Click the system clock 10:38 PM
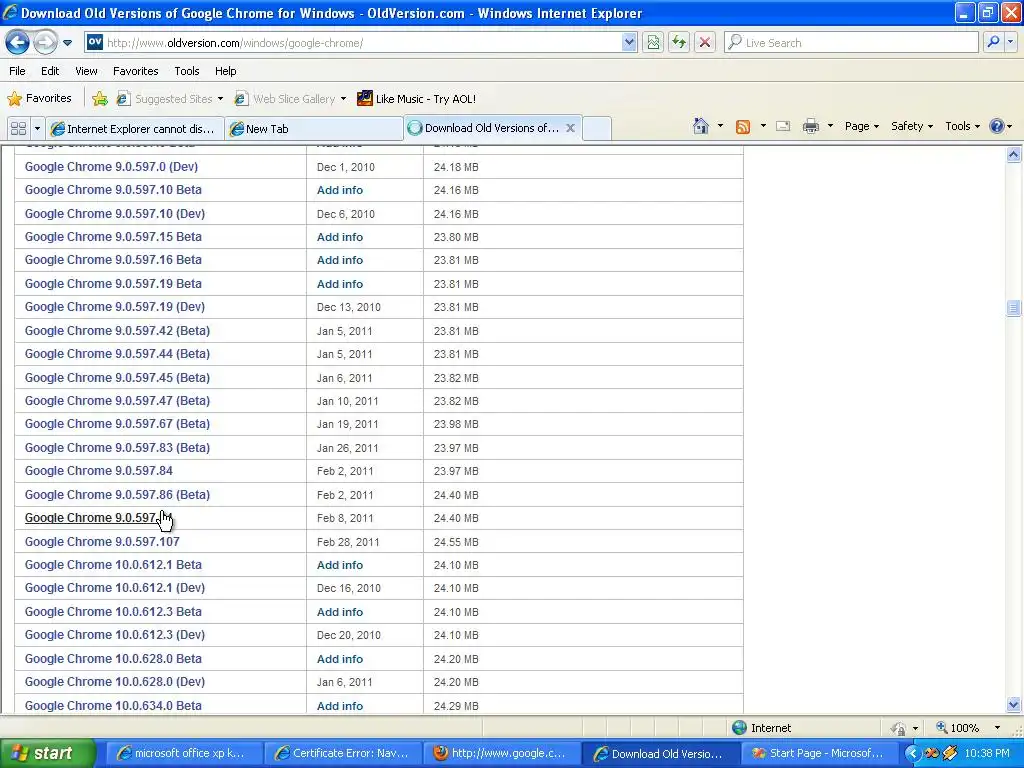Image resolution: width=1024 pixels, height=768 pixels. pyautogui.click(x=987, y=754)
